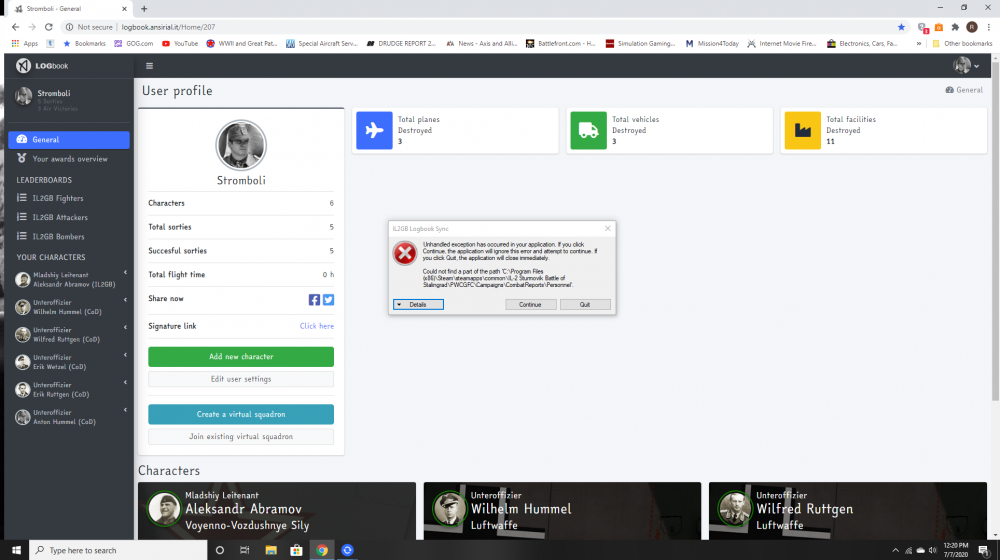Open Your awards overview
1000x560 pixels.
[69, 159]
